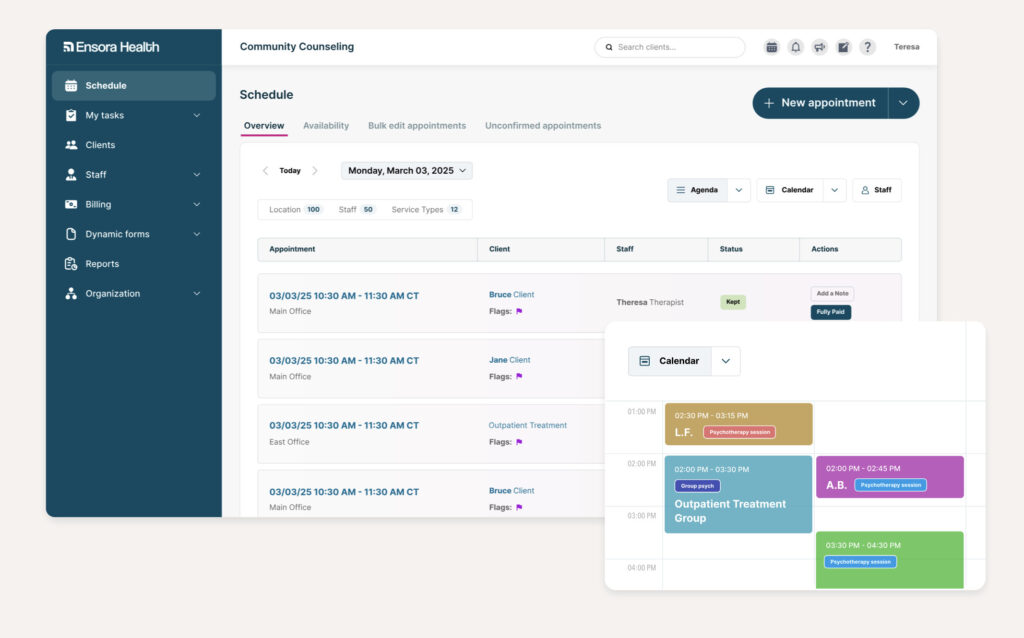This screenshot has height=638, width=1024.
Task: Open Bulk edit appointments tab
Action: pos(417,125)
